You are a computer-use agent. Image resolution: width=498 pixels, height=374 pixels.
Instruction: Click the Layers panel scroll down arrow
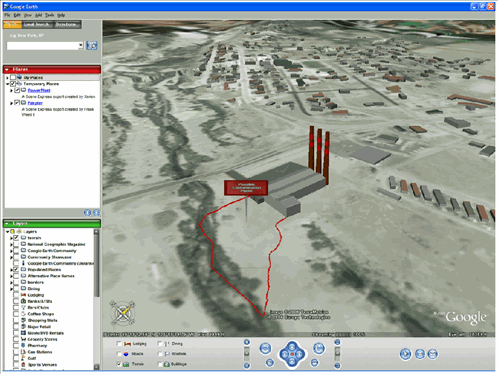pos(96,367)
